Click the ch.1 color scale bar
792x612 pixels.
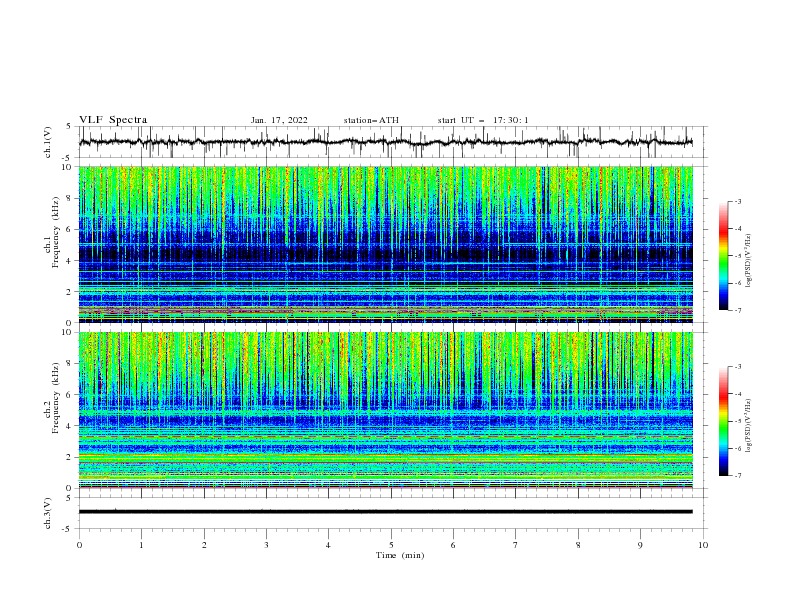pos(724,256)
